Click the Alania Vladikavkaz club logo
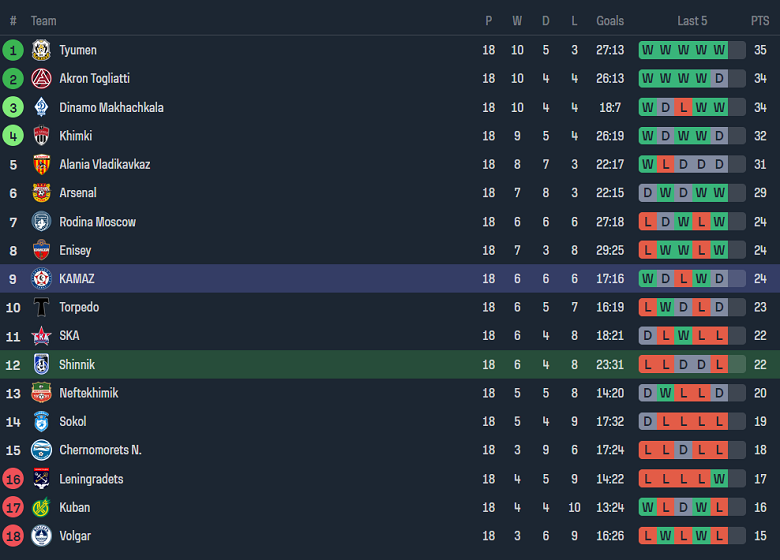780x560 pixels. [41, 164]
